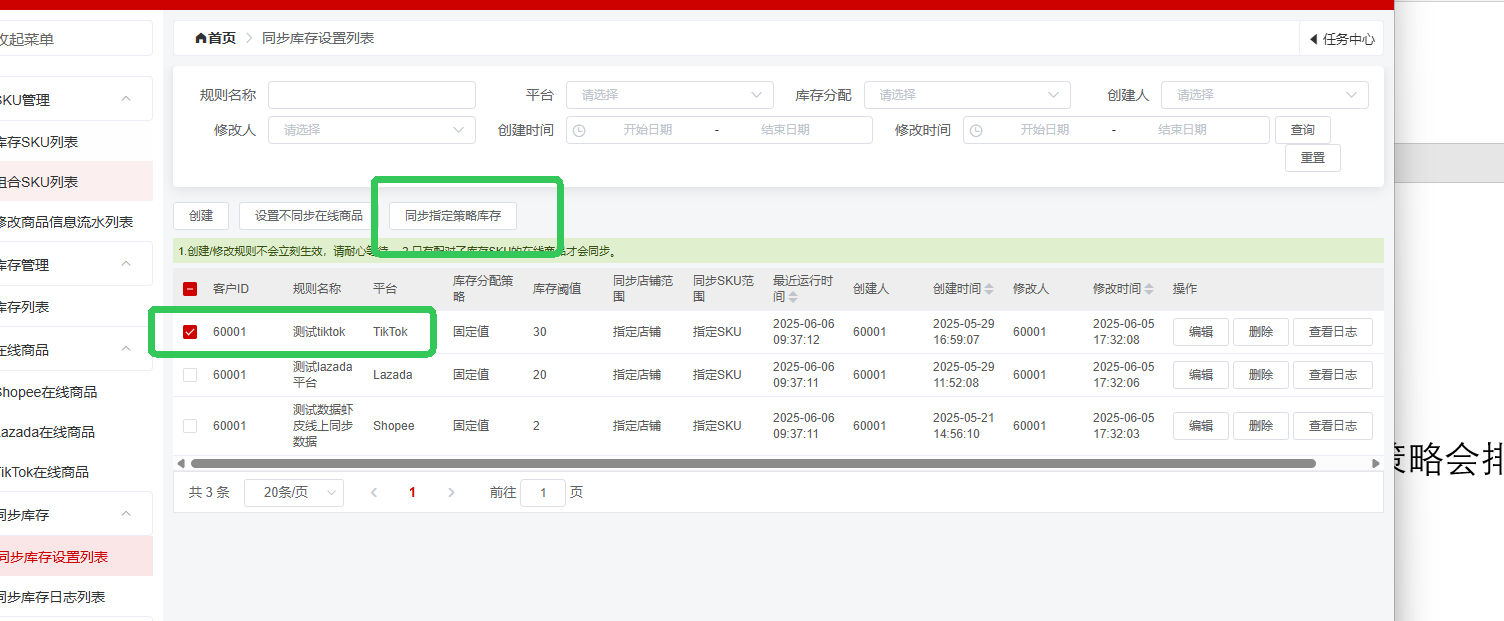Click the home icon in breadcrumb
The height and width of the screenshot is (621, 1504).
point(201,39)
